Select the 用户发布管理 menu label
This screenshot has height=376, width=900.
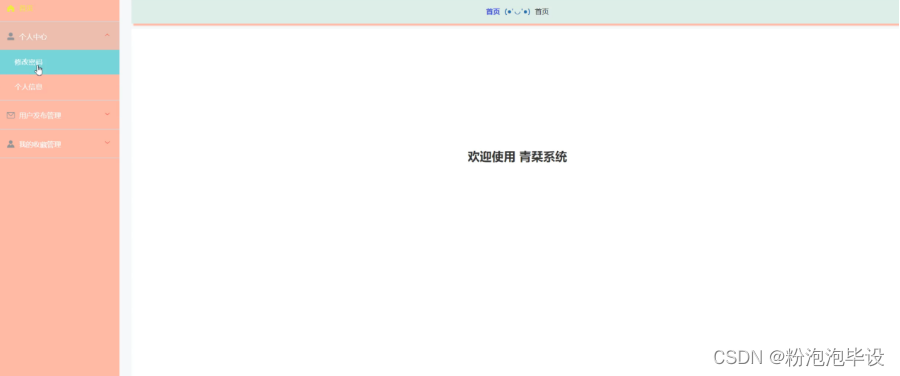[x=40, y=115]
